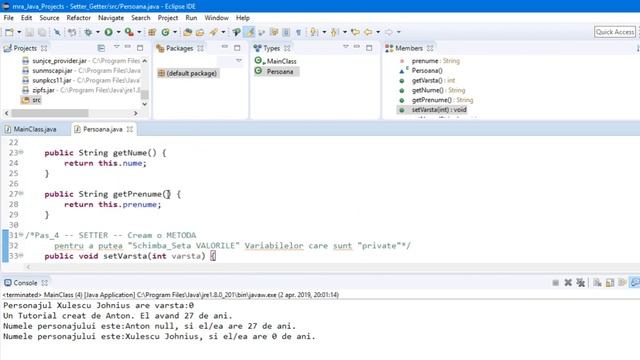Viewport: 640px width, 360px height.
Task: Click the Debug bug icon
Action: 88,32
